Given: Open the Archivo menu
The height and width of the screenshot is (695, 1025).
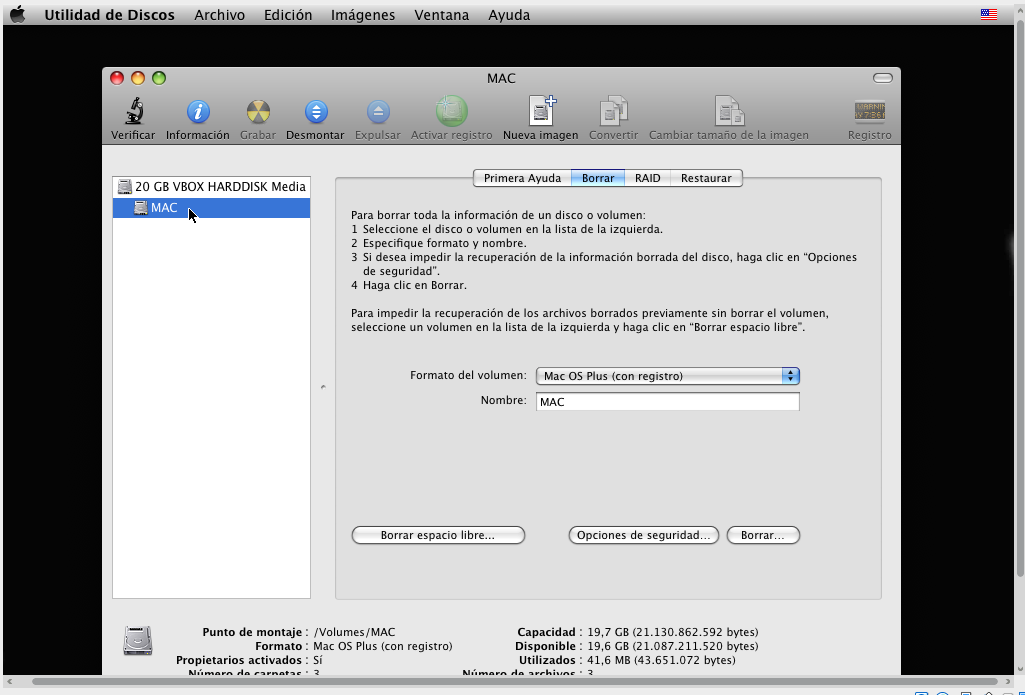Looking at the screenshot, I should tap(220, 14).
